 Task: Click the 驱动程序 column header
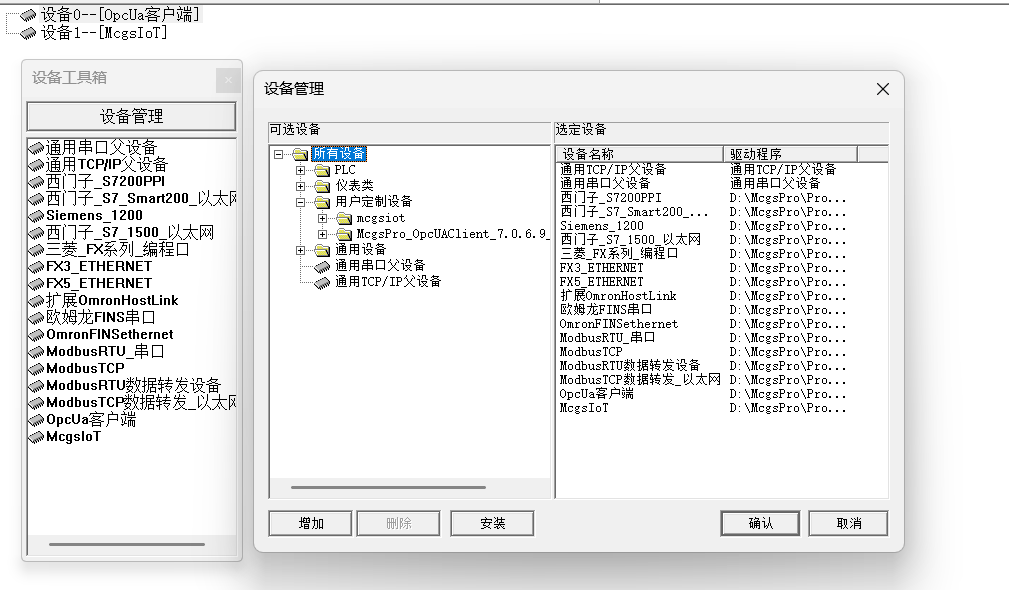point(790,154)
